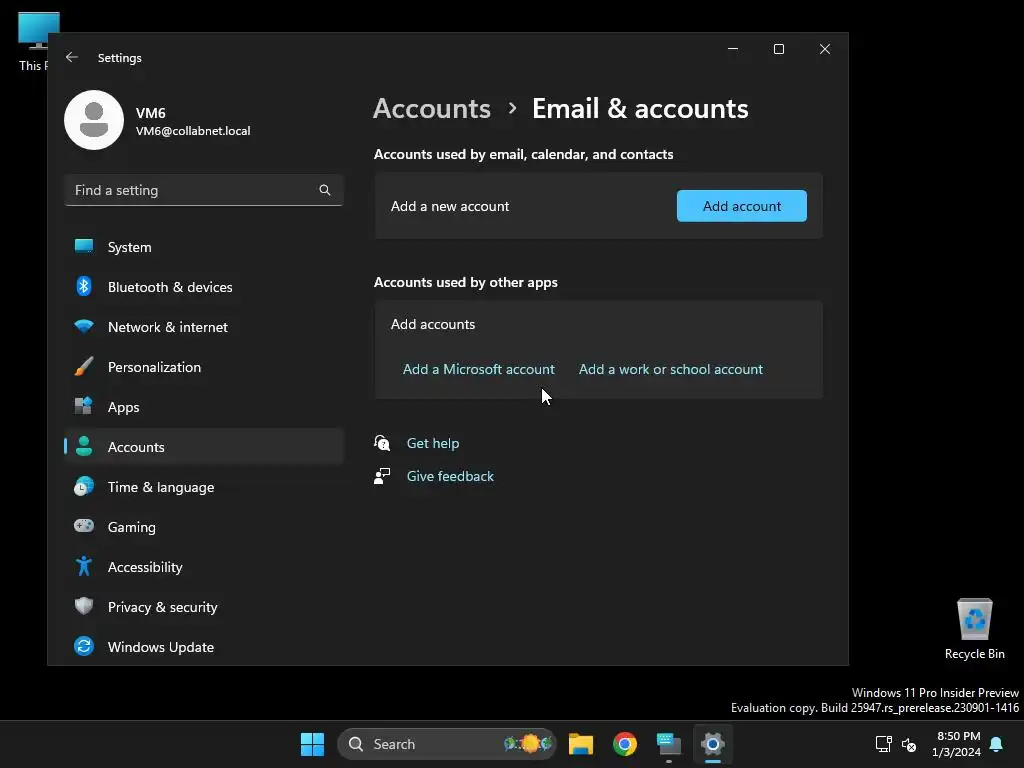
Task: Open the network display tray icon
Action: (884, 744)
